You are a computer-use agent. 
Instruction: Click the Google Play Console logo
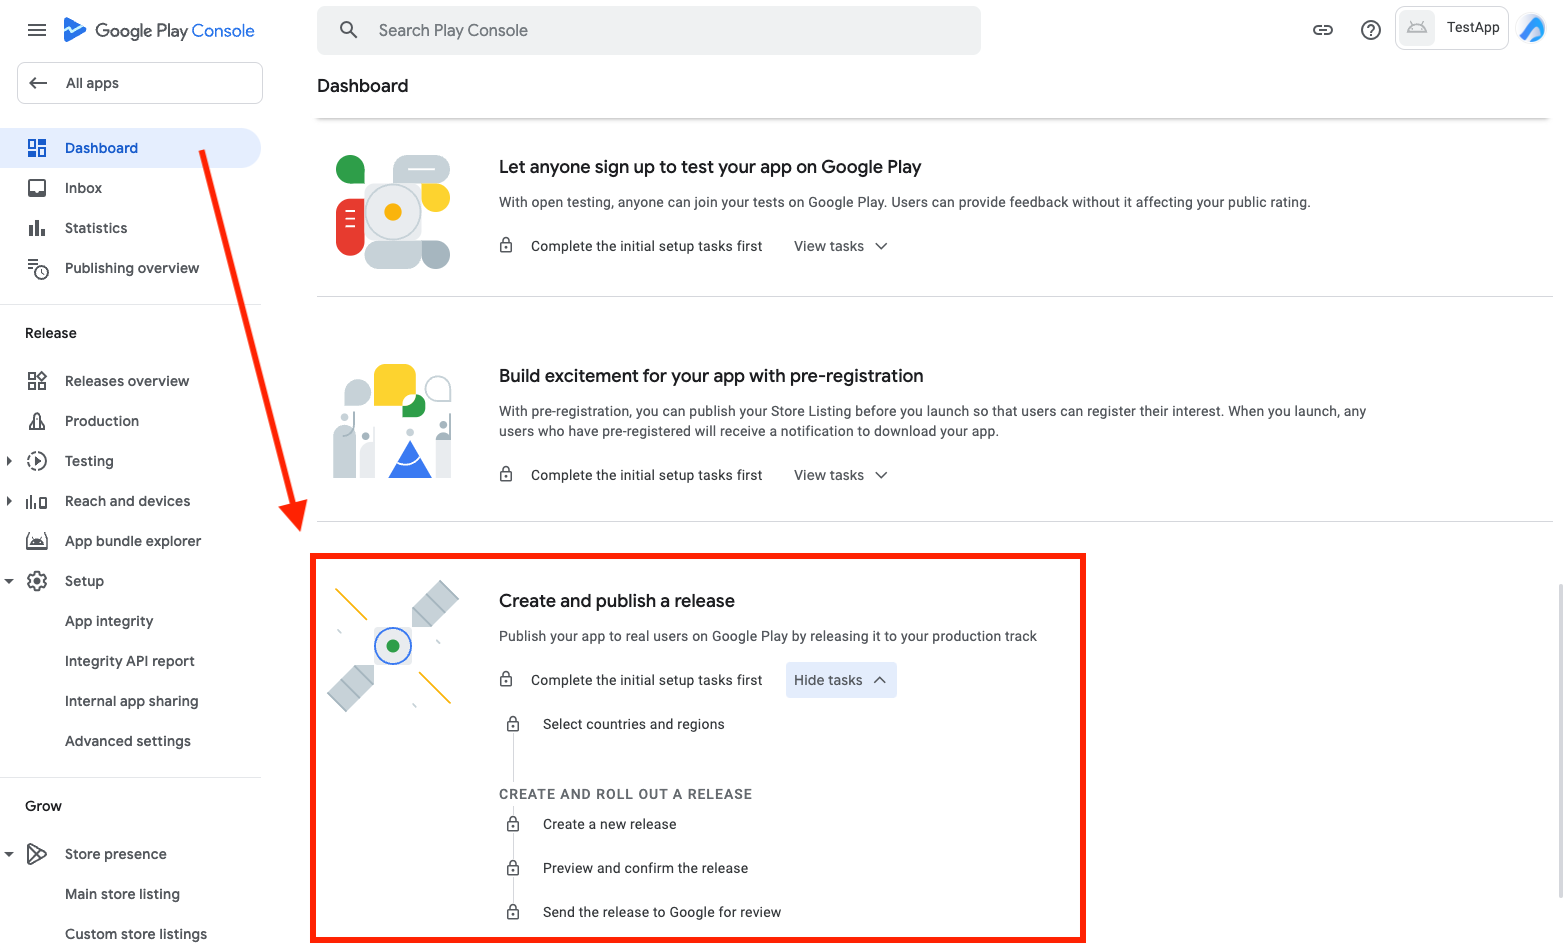pyautogui.click(x=159, y=30)
